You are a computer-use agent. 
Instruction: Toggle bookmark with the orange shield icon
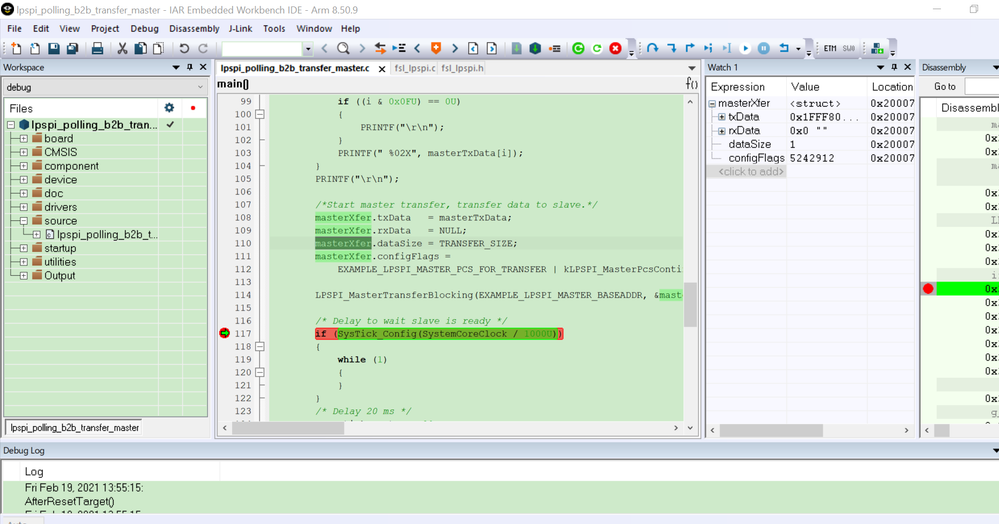pyautogui.click(x=436, y=48)
